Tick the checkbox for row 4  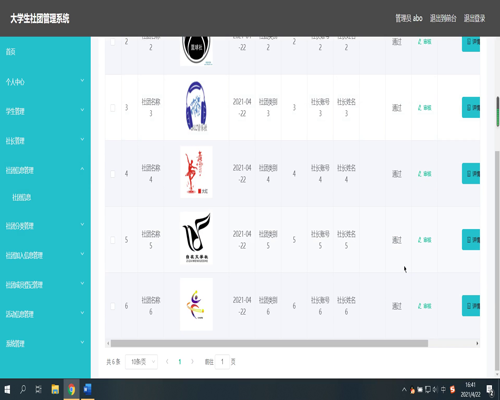point(113,174)
